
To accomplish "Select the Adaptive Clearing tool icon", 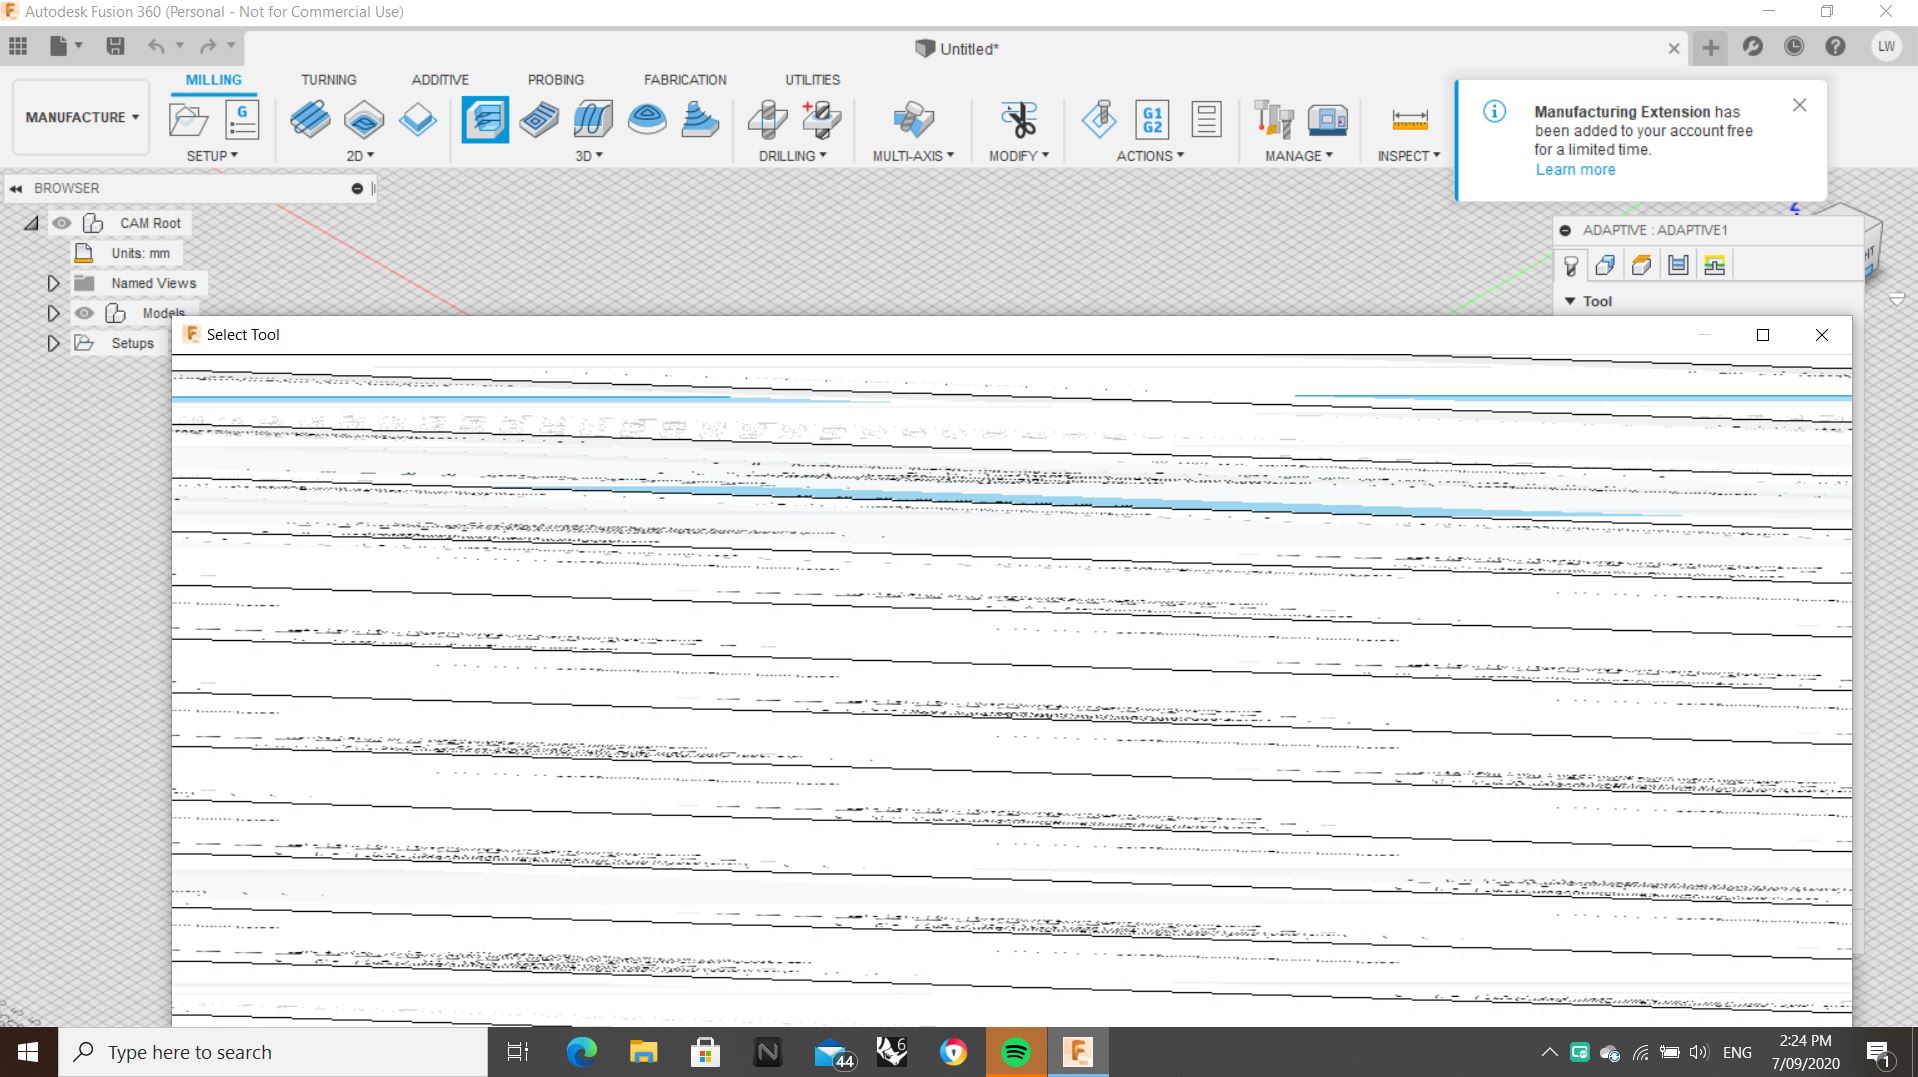I will 484,119.
